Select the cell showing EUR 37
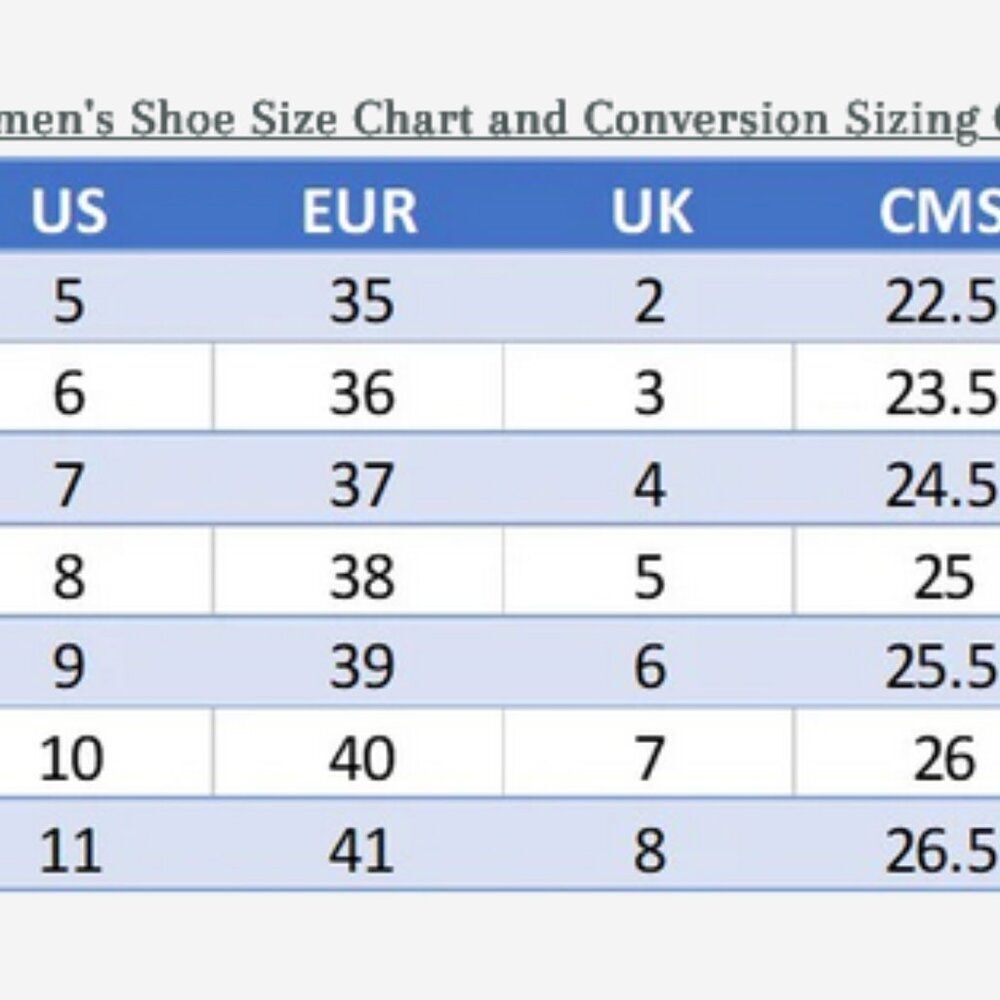The image size is (1000, 1000). click(361, 485)
